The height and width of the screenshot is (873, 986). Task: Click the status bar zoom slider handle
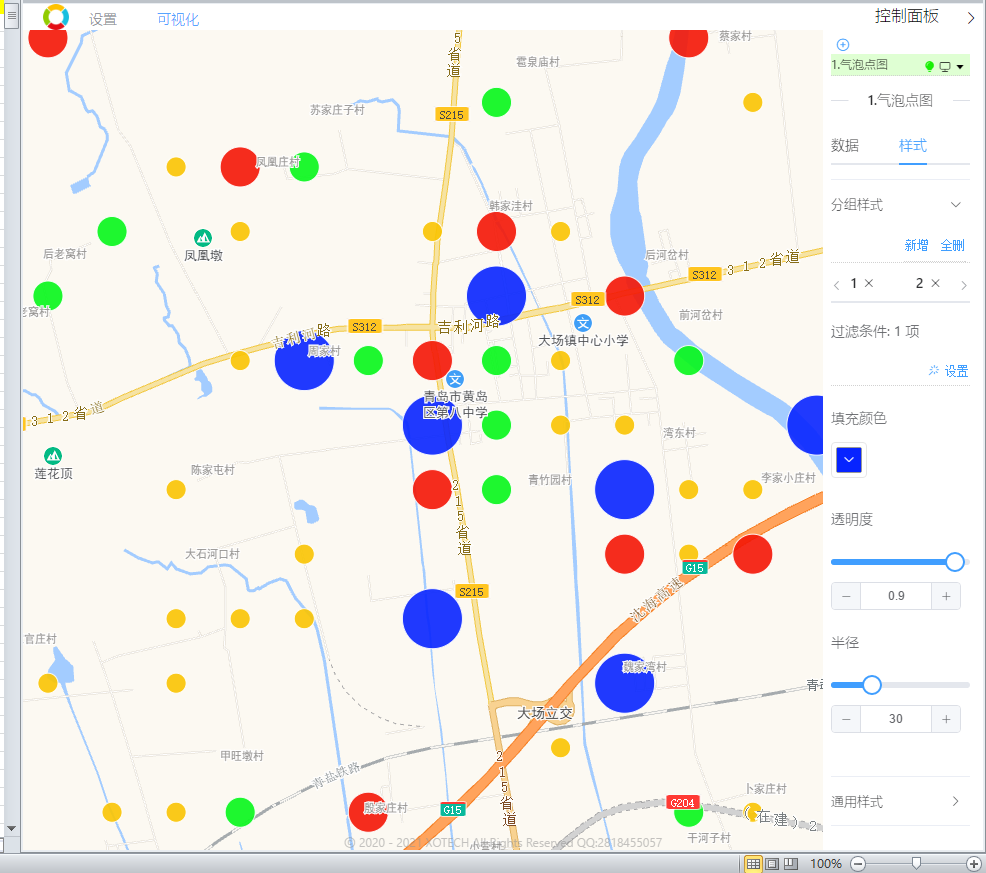pos(916,864)
